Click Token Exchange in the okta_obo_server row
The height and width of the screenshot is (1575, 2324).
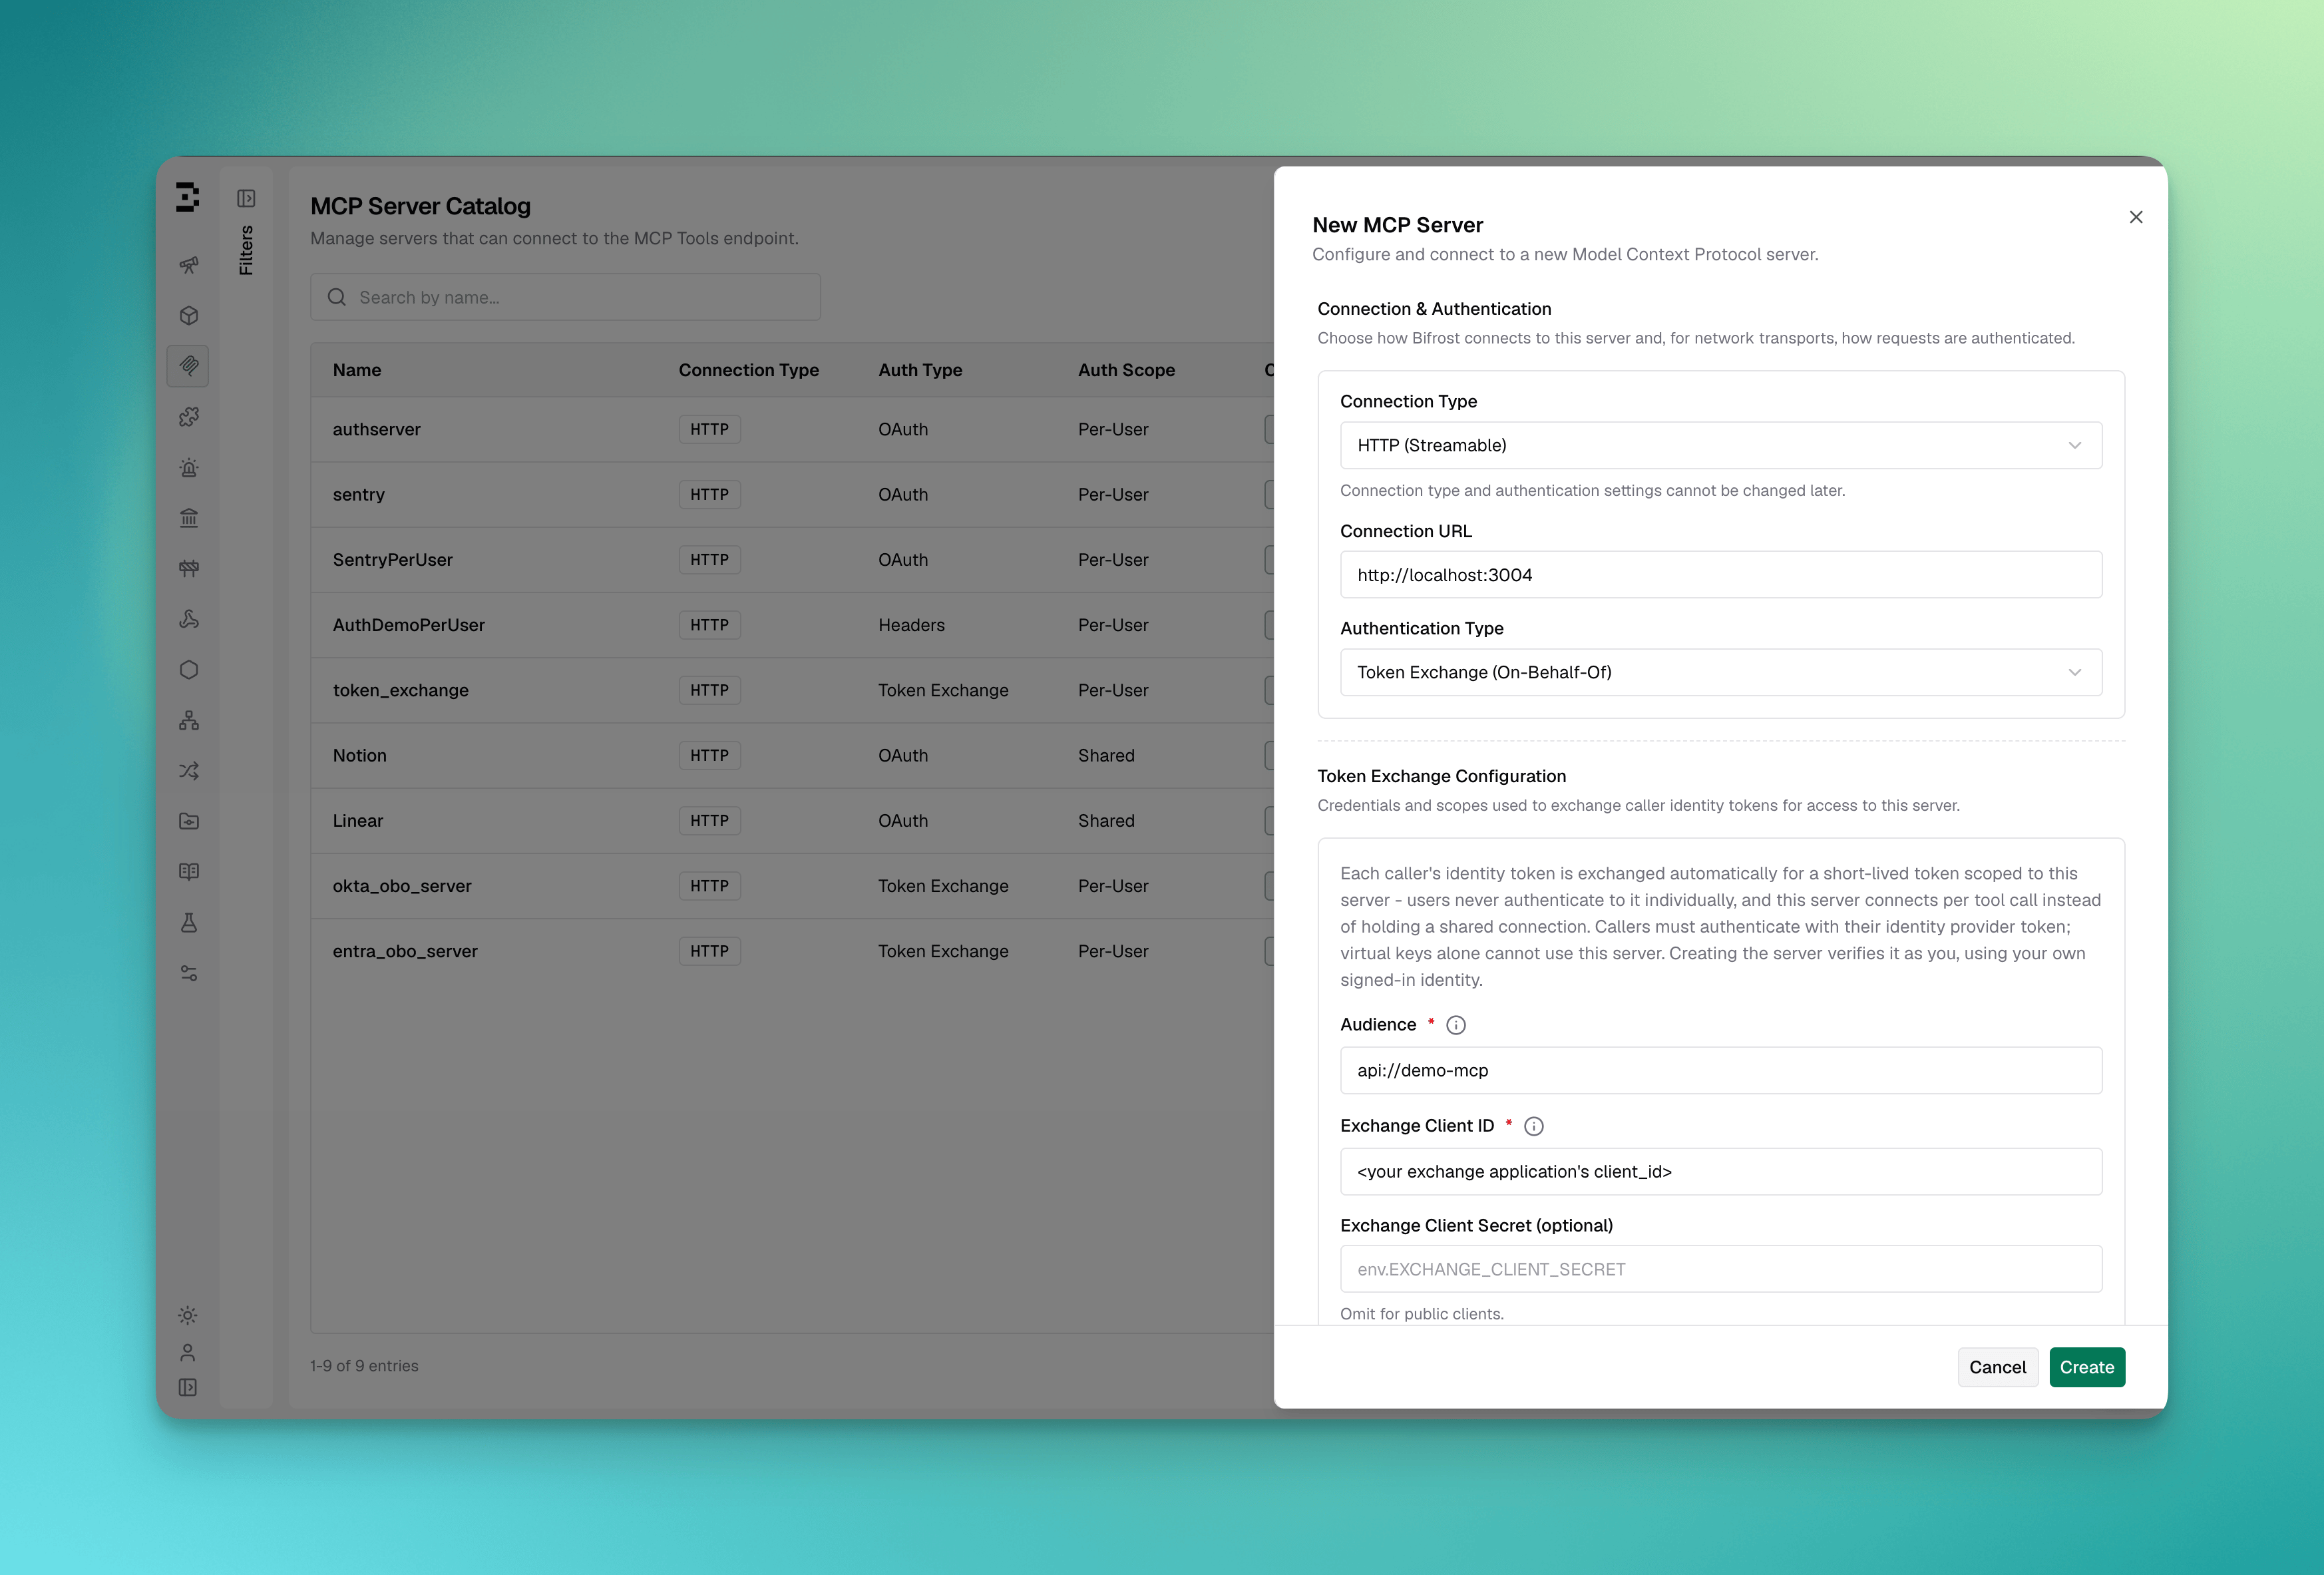[943, 886]
